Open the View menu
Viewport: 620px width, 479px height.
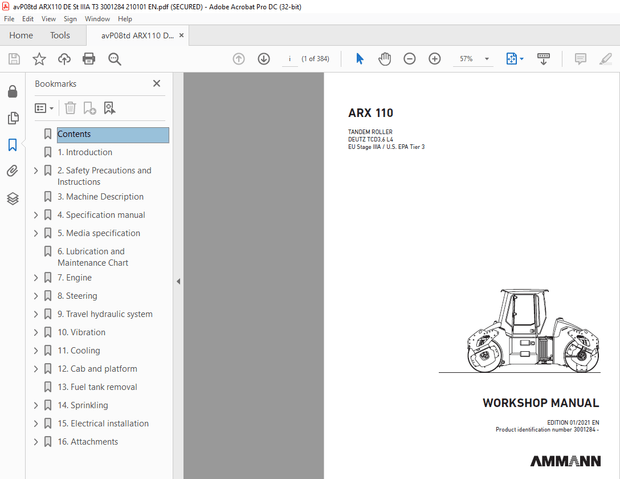click(49, 19)
